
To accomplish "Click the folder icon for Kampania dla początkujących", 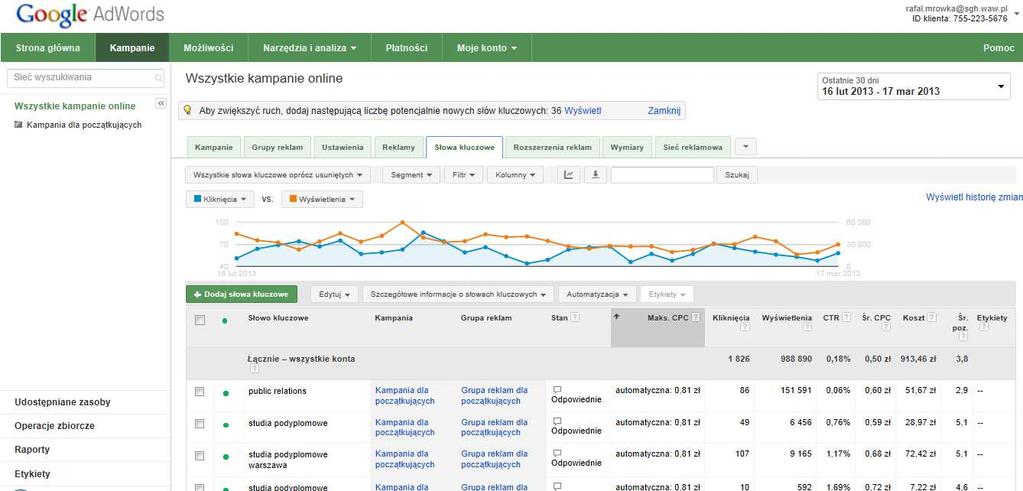I will coord(18,125).
